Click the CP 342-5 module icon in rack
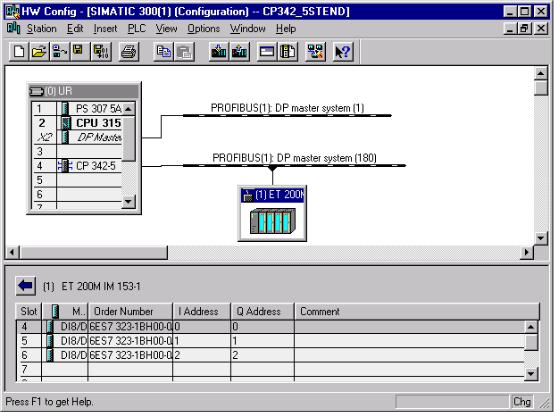The width and height of the screenshot is (554, 412). click(65, 166)
